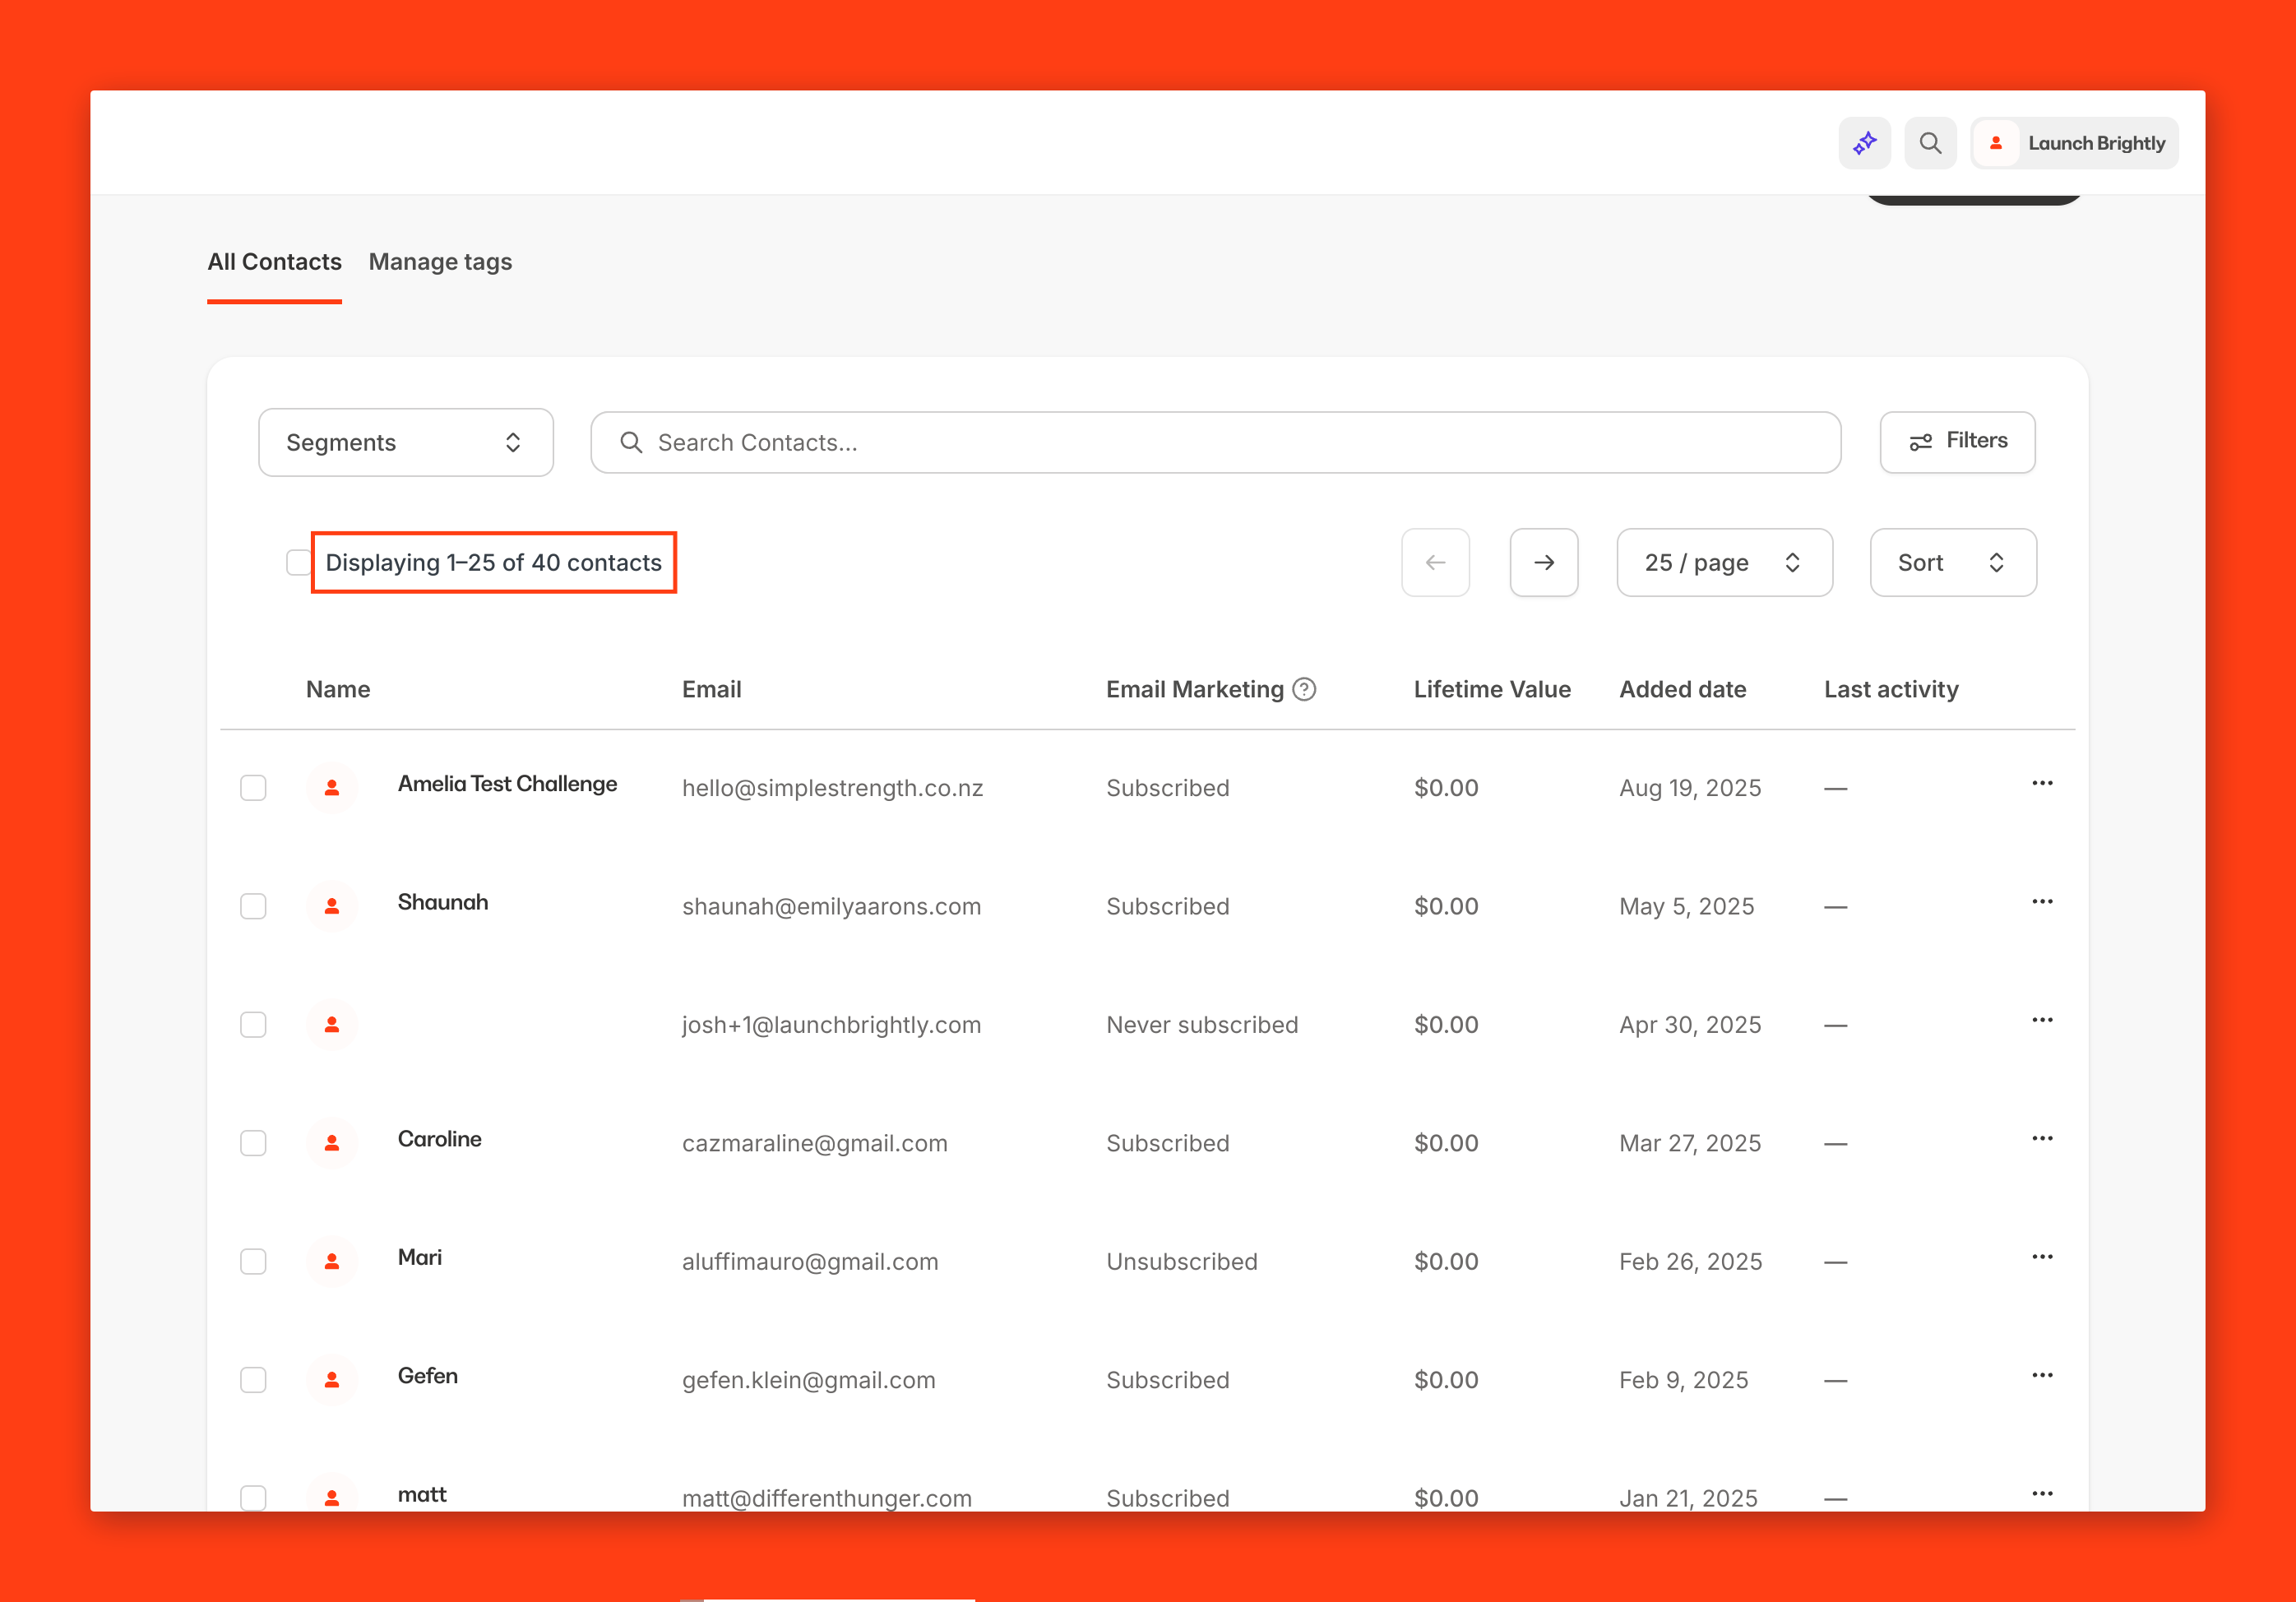2296x1602 pixels.
Task: Click avatar icon beside Caroline
Action: point(332,1143)
